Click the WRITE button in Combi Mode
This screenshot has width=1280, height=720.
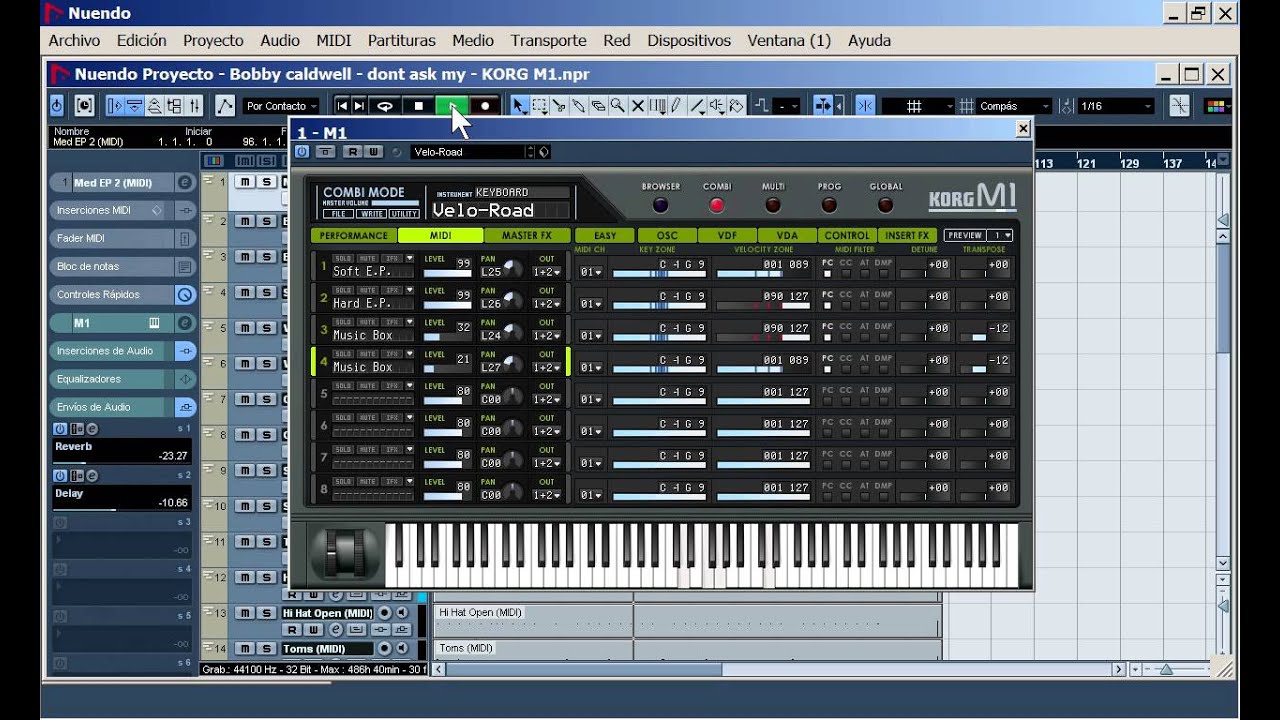pyautogui.click(x=371, y=214)
